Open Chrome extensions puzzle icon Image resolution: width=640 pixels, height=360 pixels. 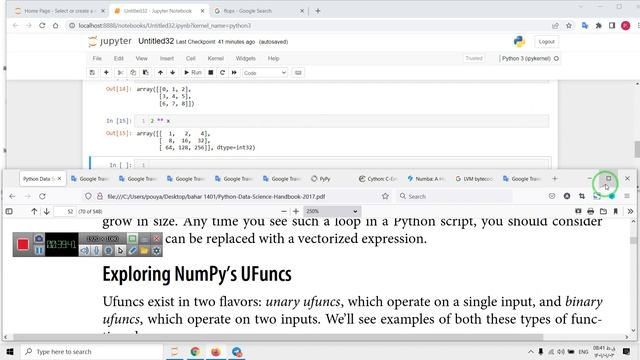click(598, 25)
